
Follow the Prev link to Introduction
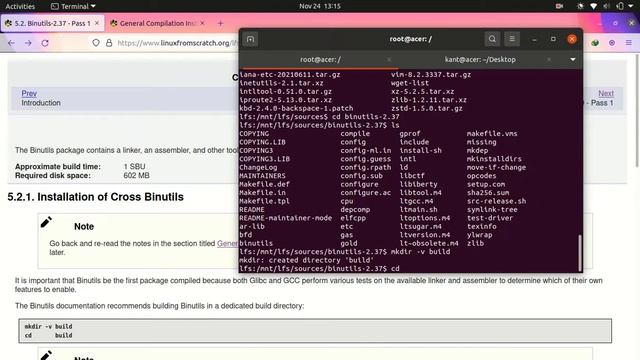(29, 93)
